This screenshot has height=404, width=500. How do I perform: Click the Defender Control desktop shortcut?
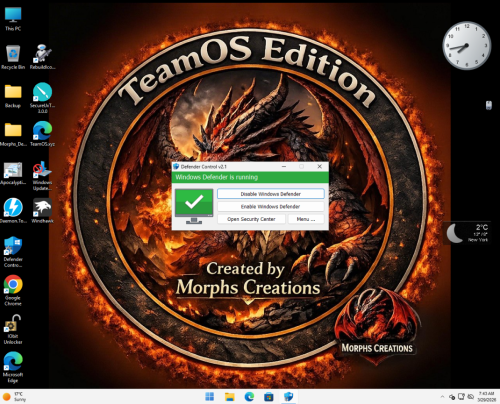(13, 252)
